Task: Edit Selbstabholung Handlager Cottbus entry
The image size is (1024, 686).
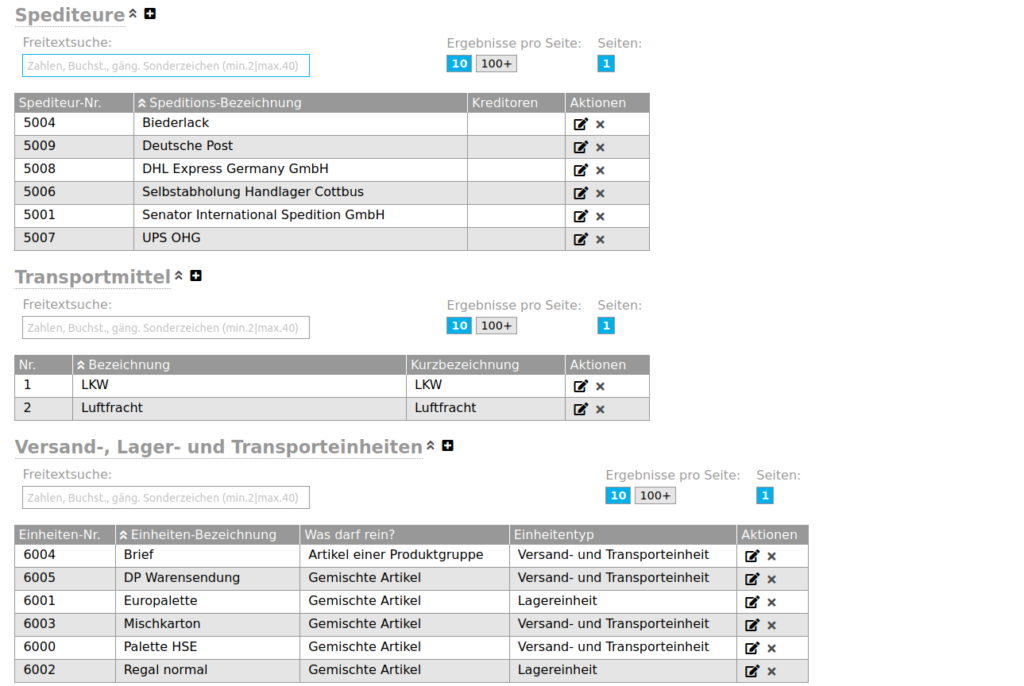Action: 581,193
